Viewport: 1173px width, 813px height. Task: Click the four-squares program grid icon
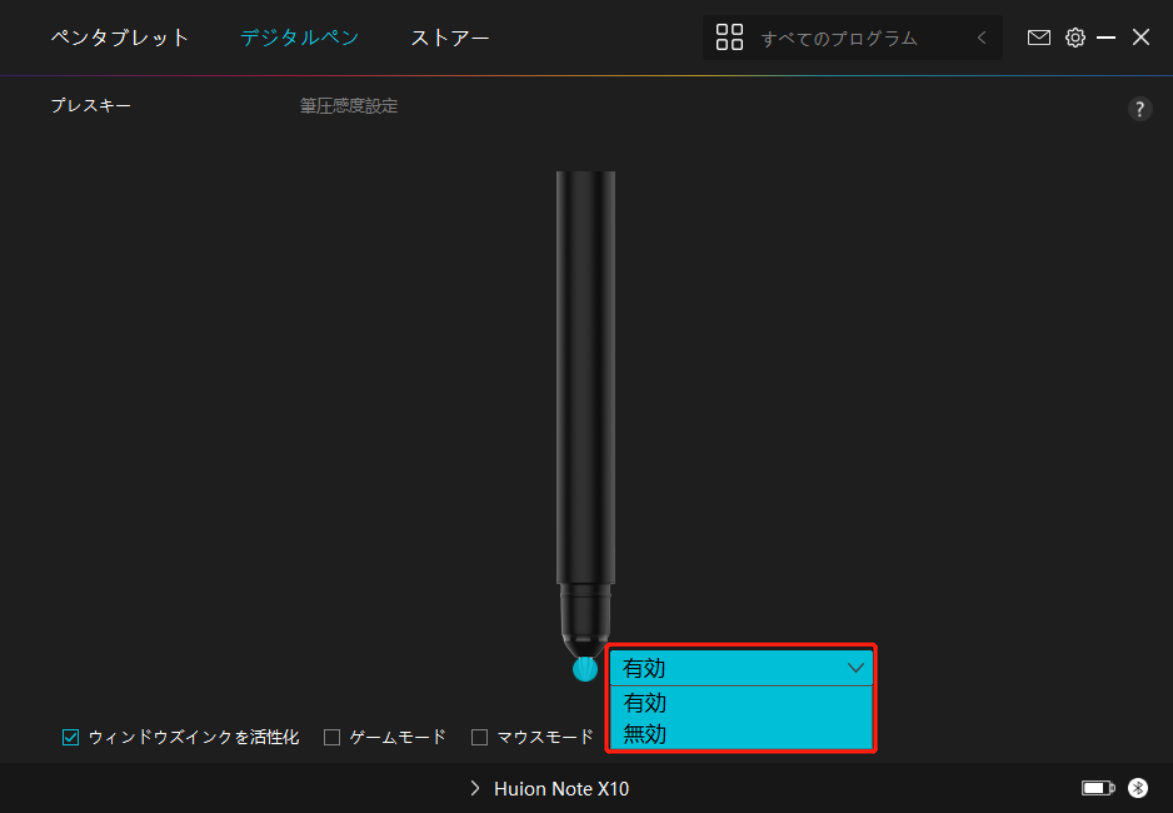[x=729, y=38]
